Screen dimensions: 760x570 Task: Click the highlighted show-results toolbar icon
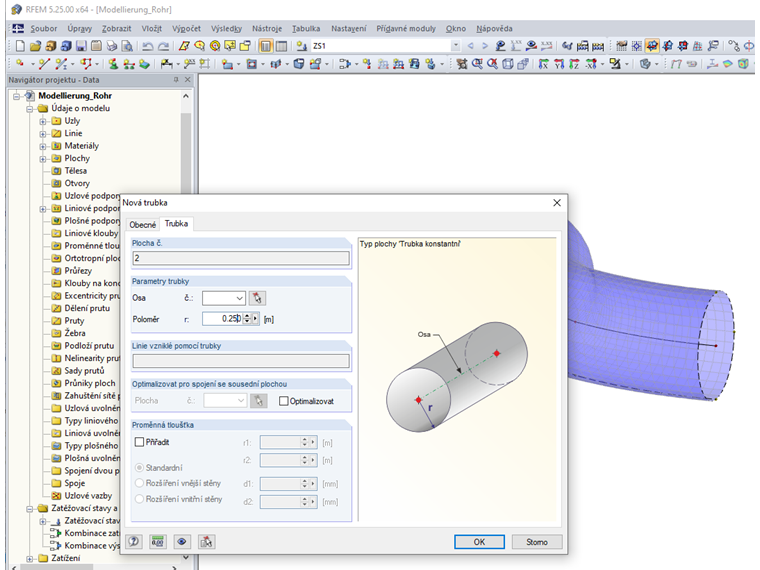652,46
